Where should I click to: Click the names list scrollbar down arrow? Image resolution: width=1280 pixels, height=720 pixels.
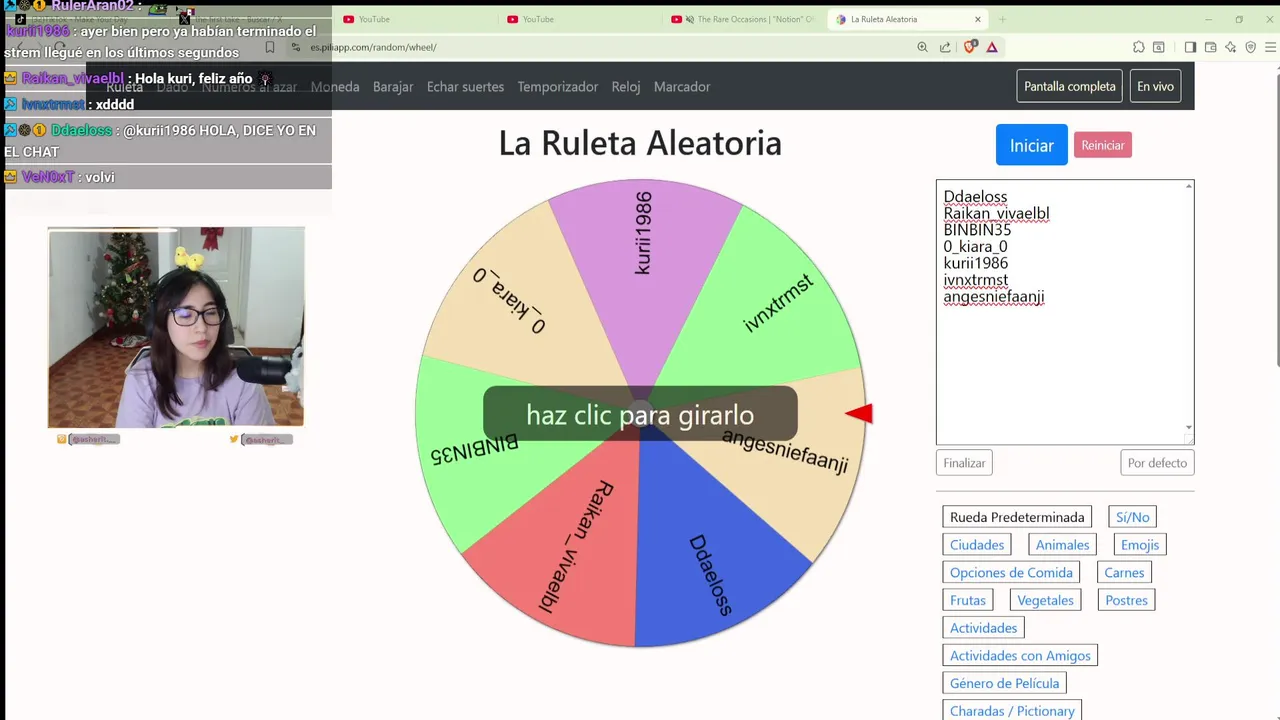1189,428
